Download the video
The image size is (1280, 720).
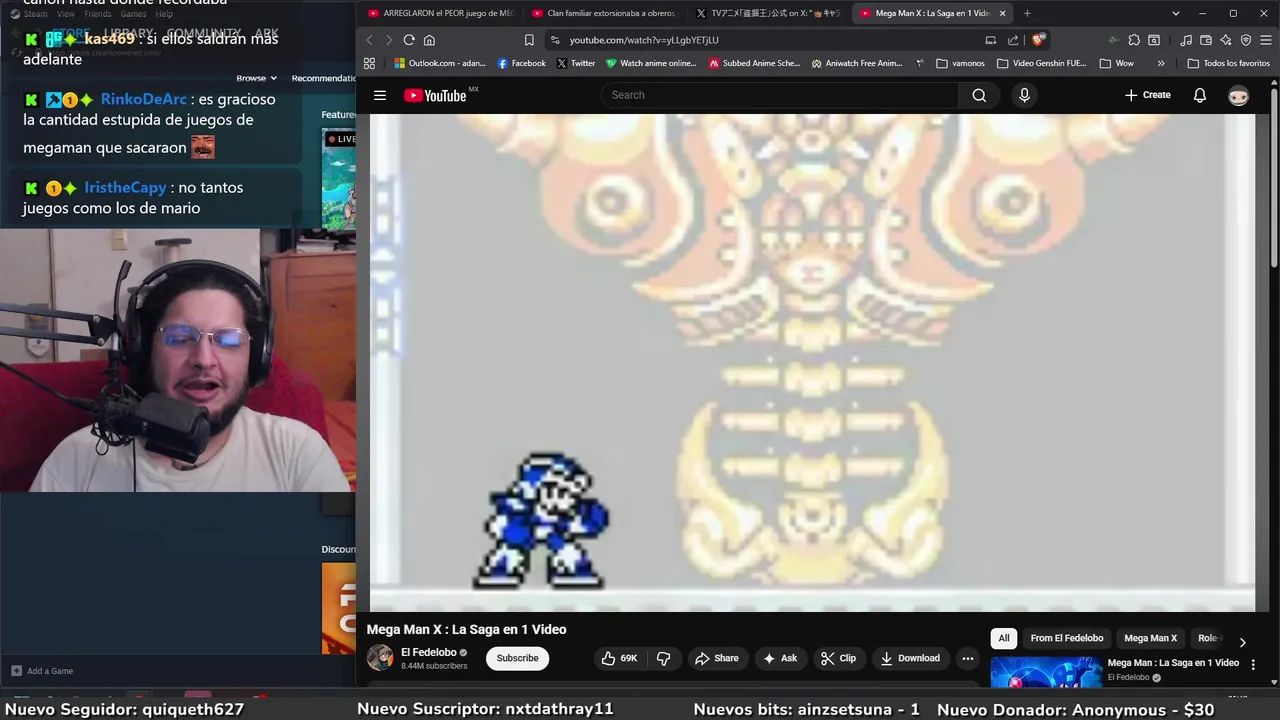[x=910, y=658]
